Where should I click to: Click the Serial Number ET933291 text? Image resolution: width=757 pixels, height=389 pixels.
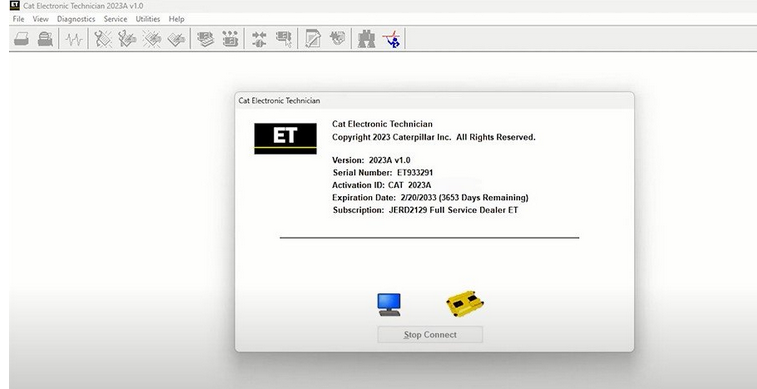pos(383,172)
